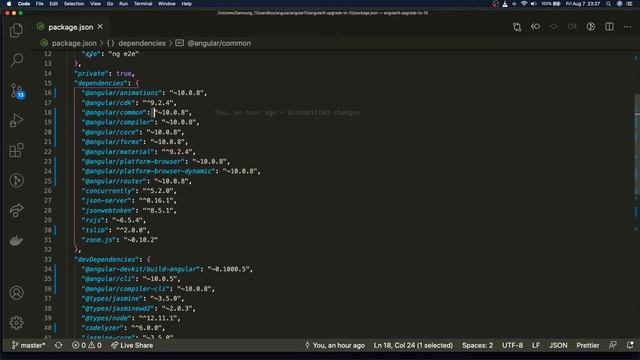
Task: Click the "private" key on line 14
Action: [91, 73]
